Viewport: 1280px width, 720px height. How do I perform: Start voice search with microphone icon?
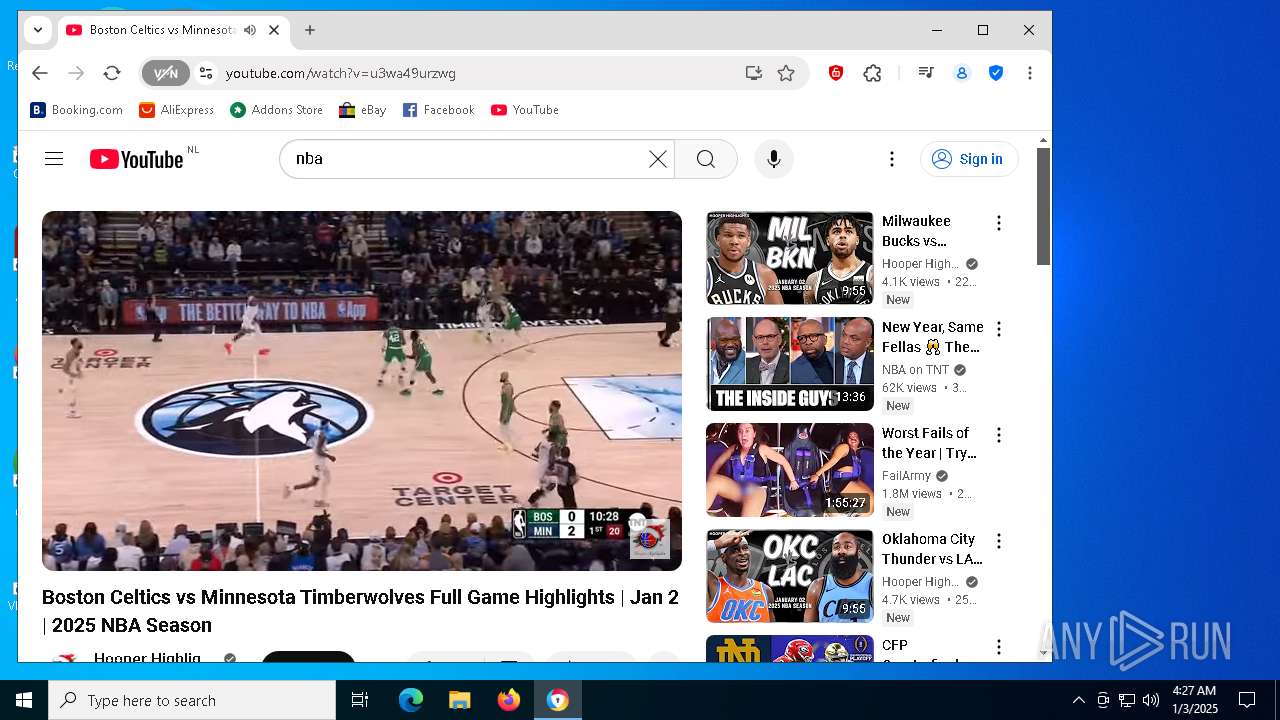773,159
